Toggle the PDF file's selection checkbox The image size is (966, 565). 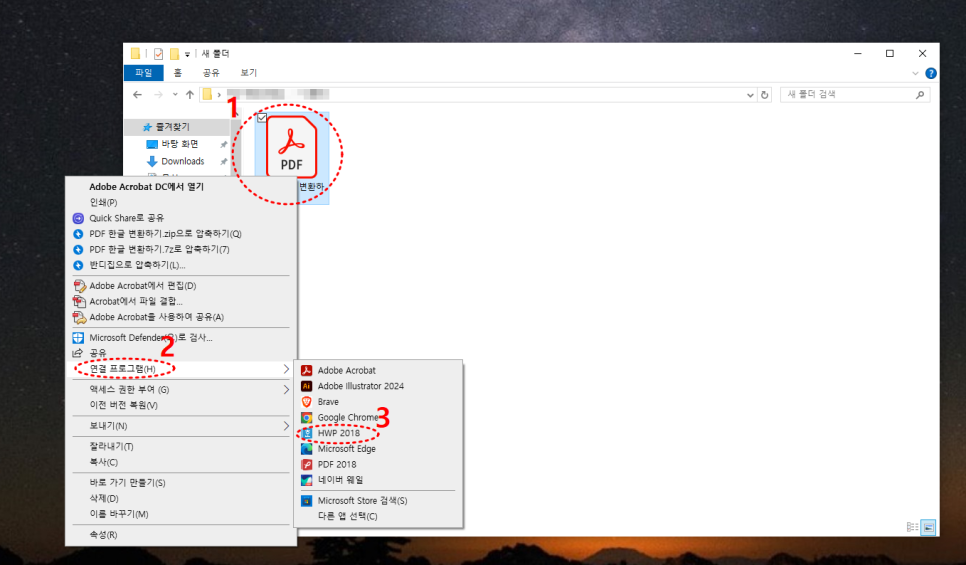pos(262,118)
